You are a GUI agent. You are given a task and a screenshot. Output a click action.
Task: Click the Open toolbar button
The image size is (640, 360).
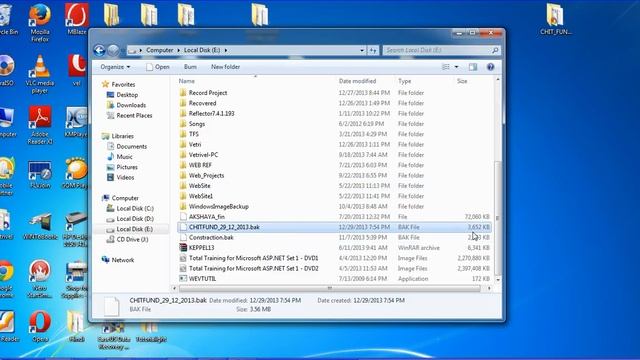pos(158,67)
